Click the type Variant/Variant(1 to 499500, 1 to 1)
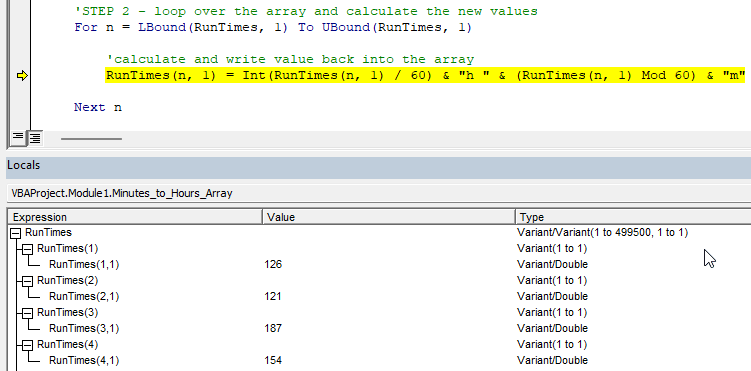 (603, 233)
